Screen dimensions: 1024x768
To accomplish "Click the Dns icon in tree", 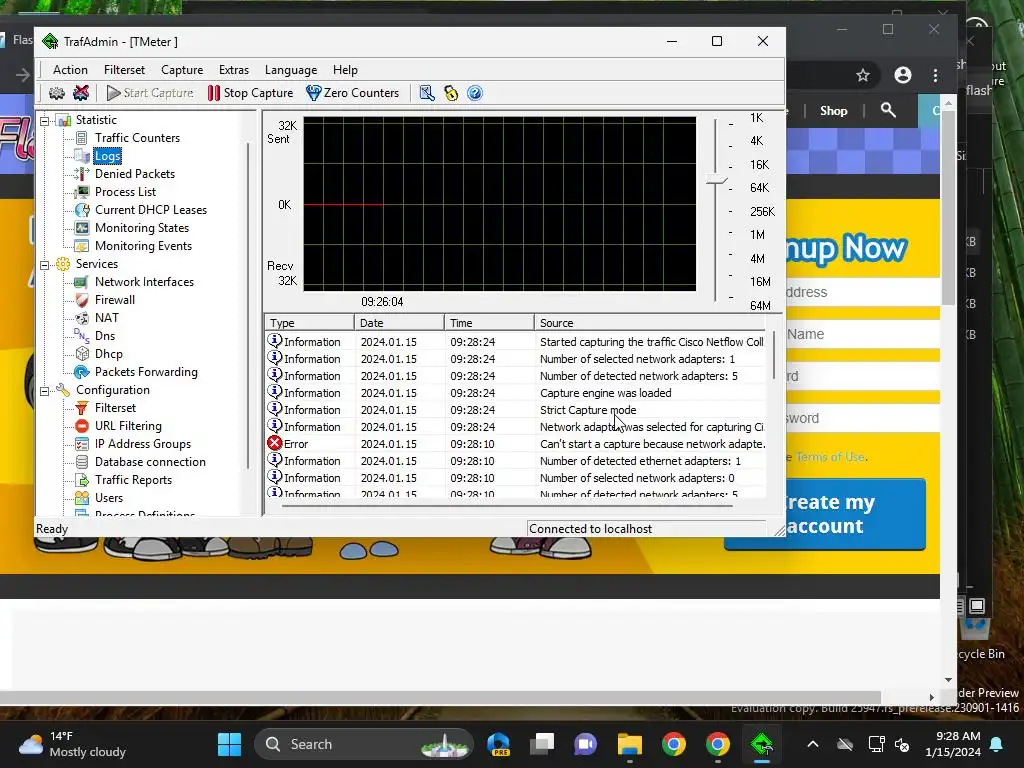I will [x=82, y=336].
